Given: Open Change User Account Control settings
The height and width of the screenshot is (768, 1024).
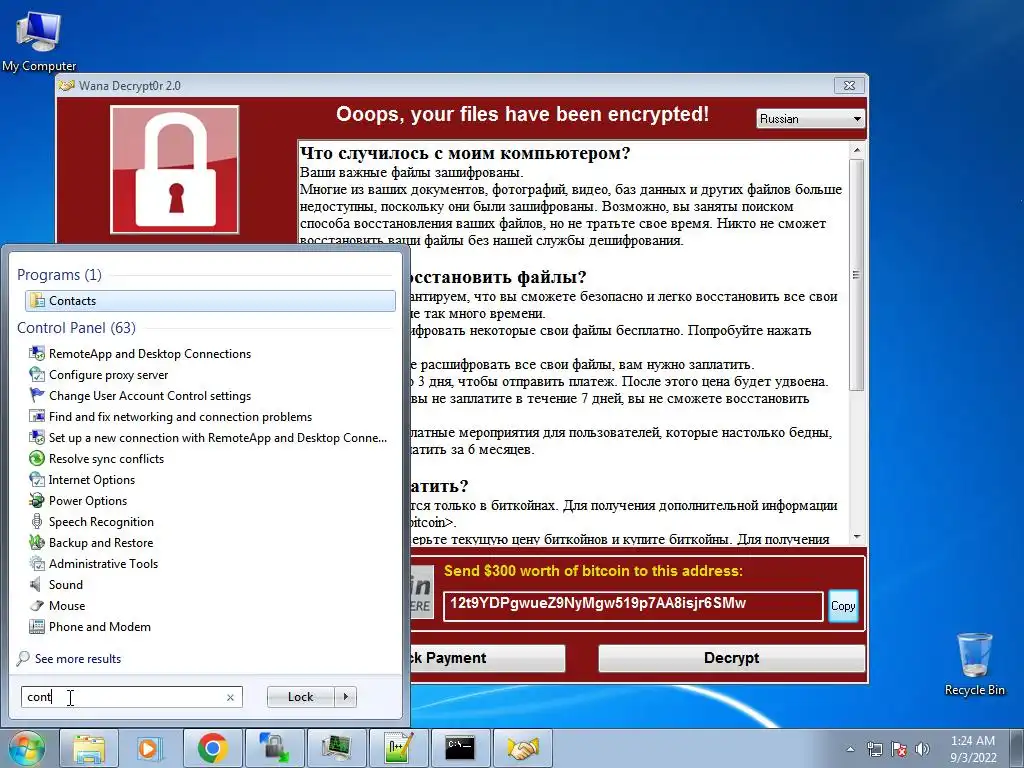Looking at the screenshot, I should 150,396.
